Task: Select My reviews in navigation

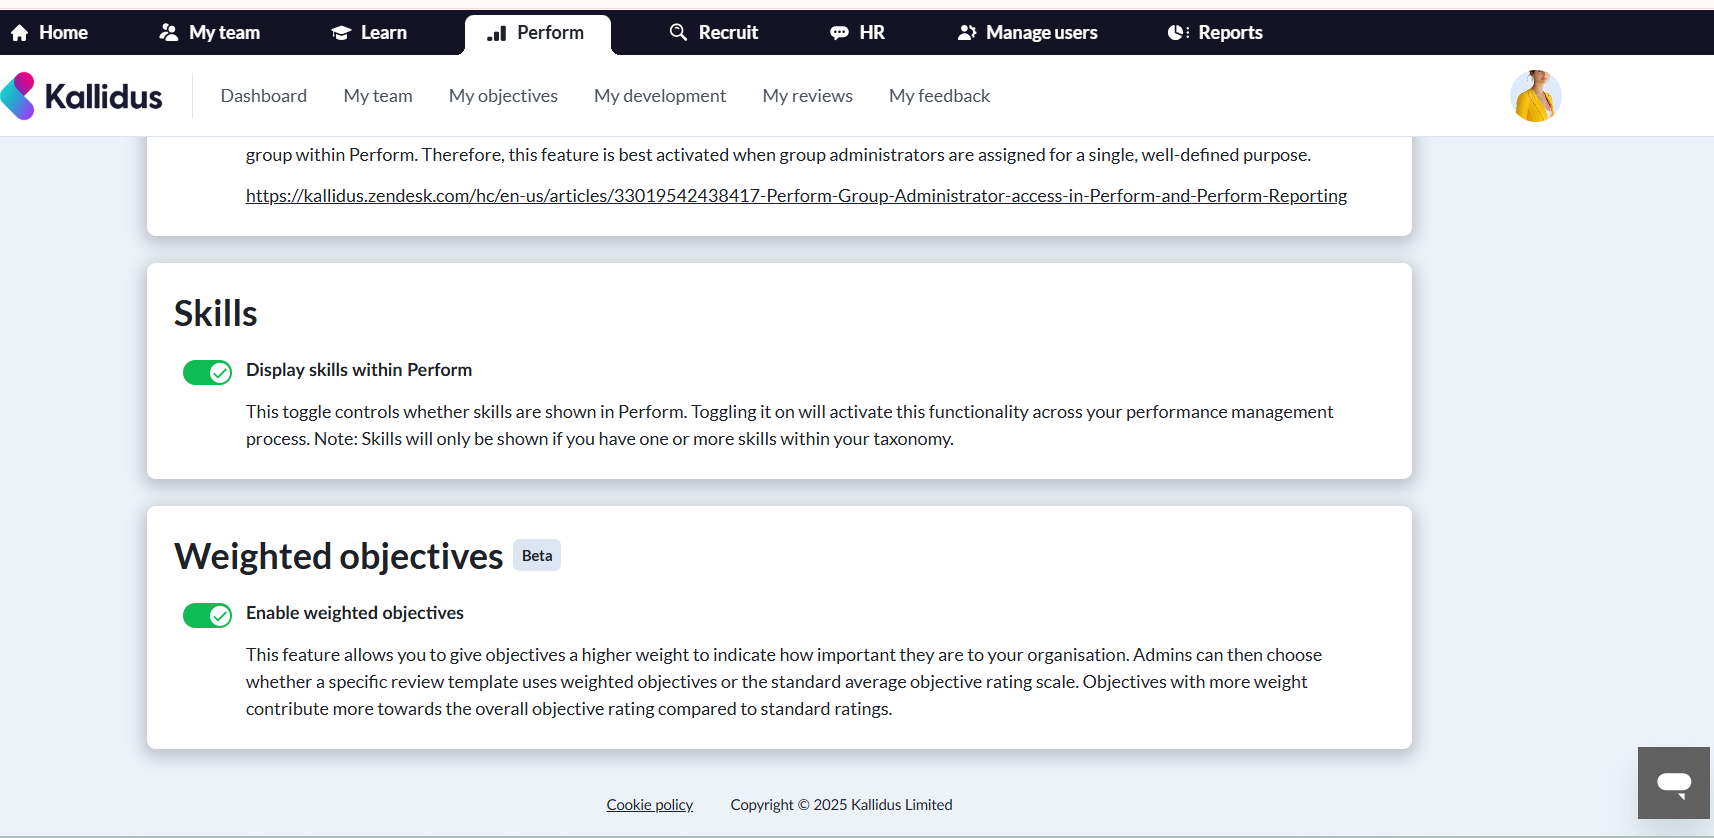Action: click(x=807, y=96)
